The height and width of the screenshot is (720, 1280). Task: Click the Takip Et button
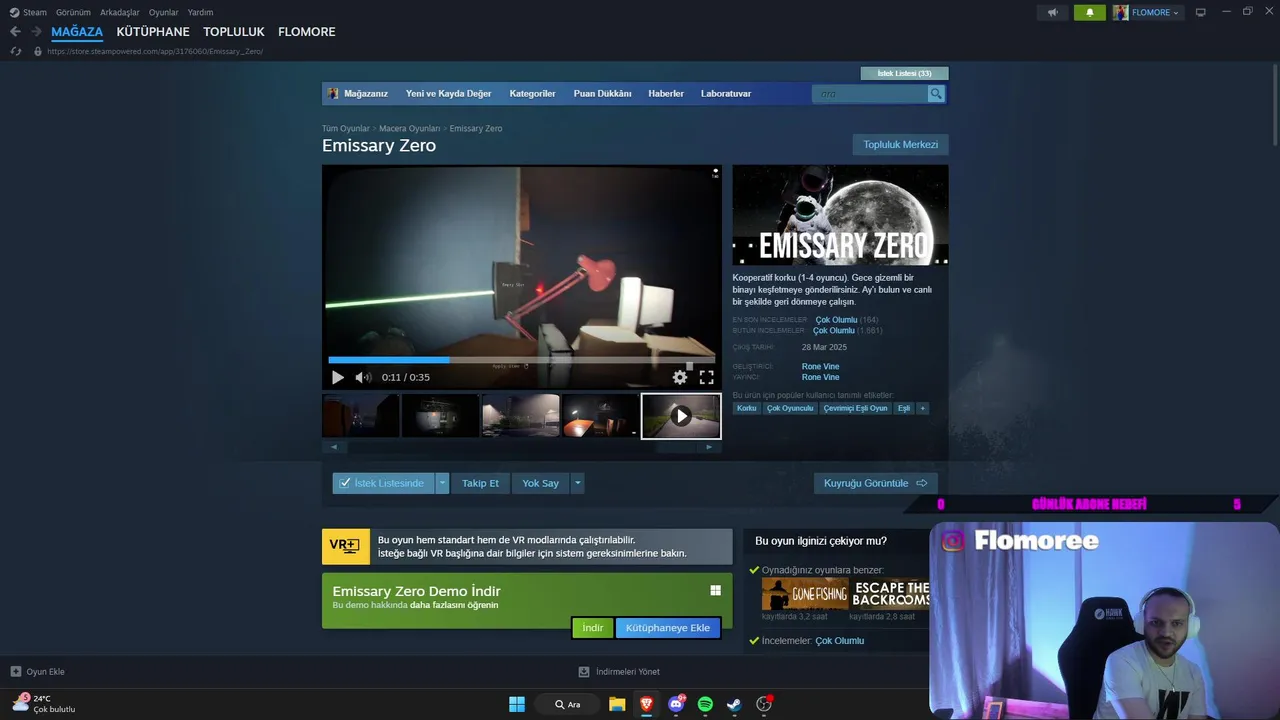480,483
